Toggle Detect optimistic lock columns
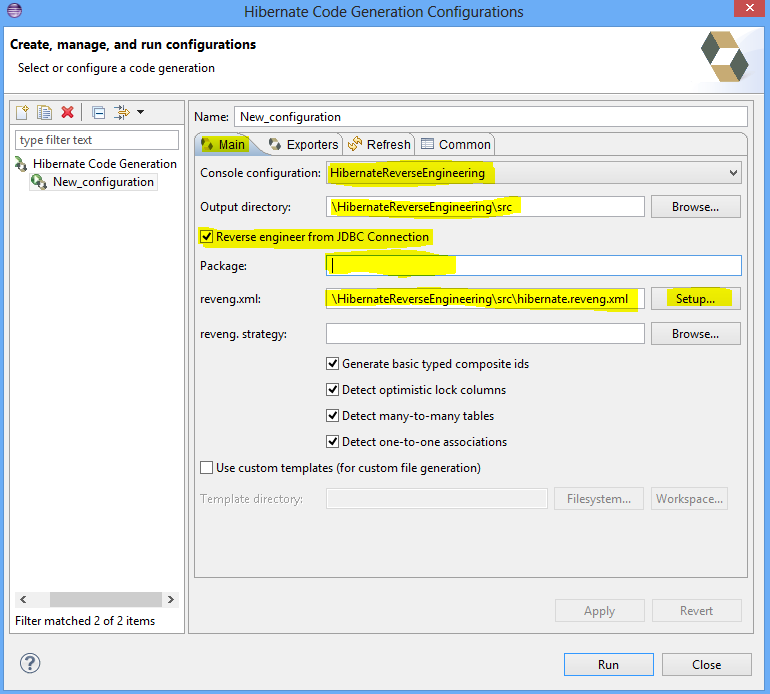The height and width of the screenshot is (694, 770). (x=332, y=389)
